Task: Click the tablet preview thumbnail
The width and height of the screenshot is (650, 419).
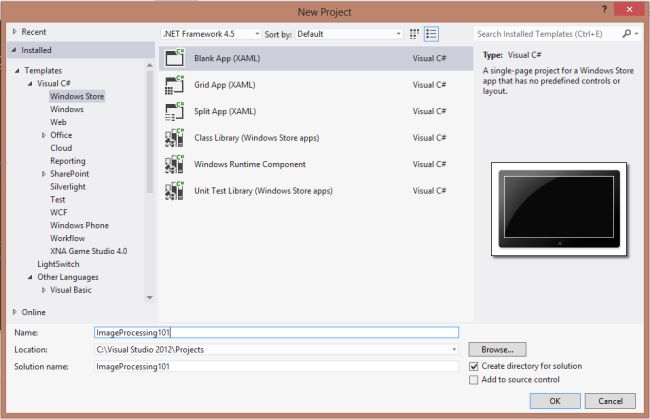Action: point(559,209)
